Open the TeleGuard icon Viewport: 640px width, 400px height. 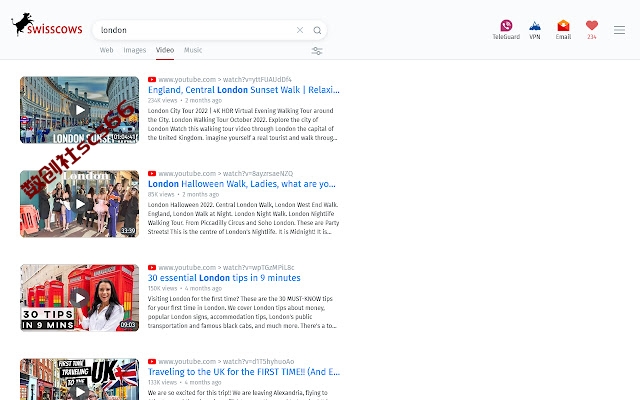(506, 26)
